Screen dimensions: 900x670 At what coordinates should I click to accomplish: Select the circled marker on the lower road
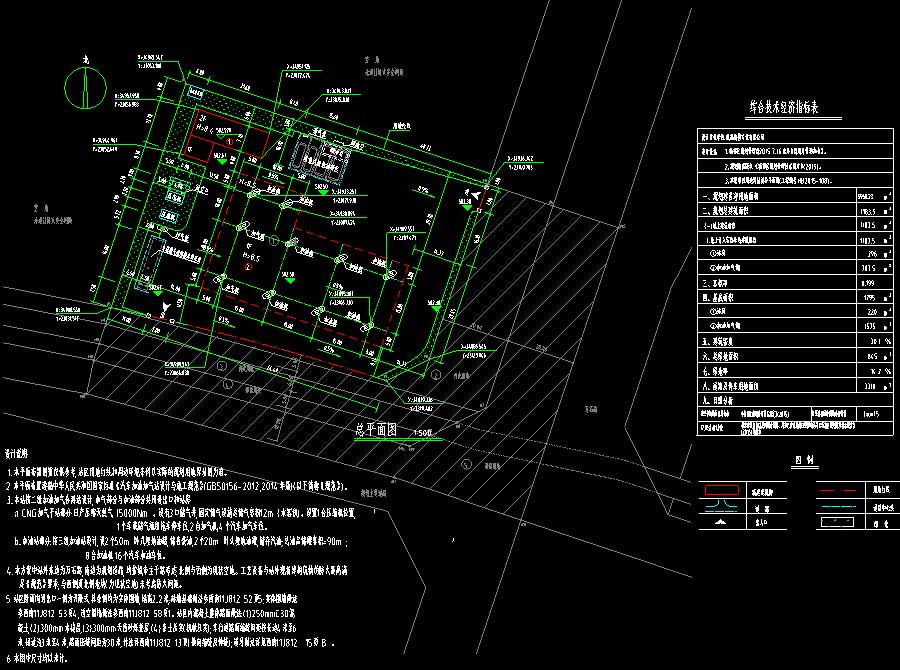pos(465,463)
